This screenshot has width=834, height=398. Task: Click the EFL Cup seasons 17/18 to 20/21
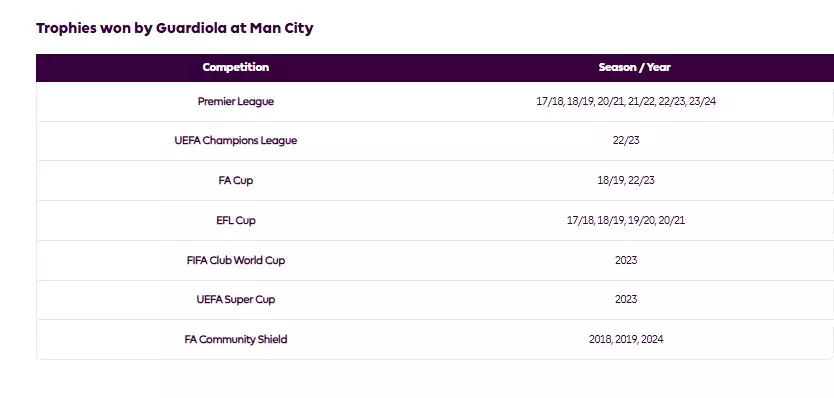[x=626, y=220]
